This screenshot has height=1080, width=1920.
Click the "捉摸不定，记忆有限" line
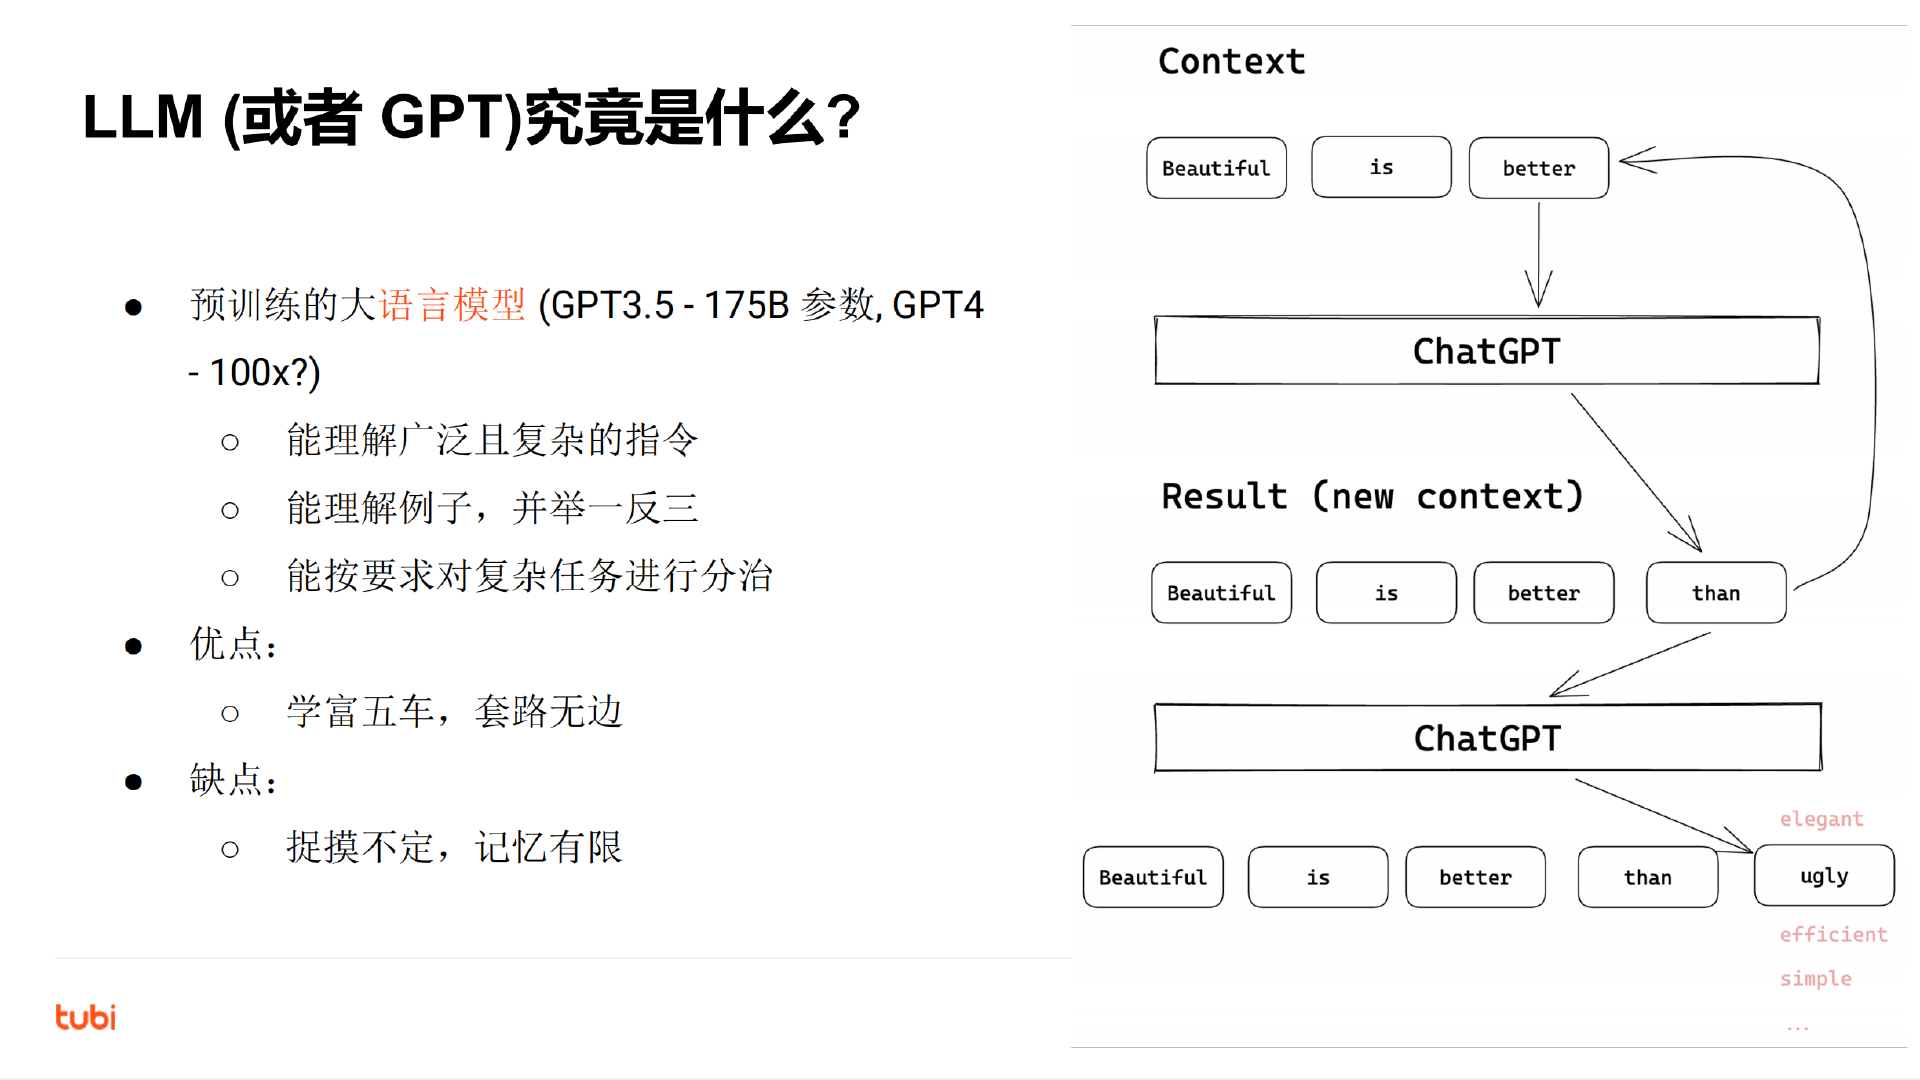click(455, 848)
